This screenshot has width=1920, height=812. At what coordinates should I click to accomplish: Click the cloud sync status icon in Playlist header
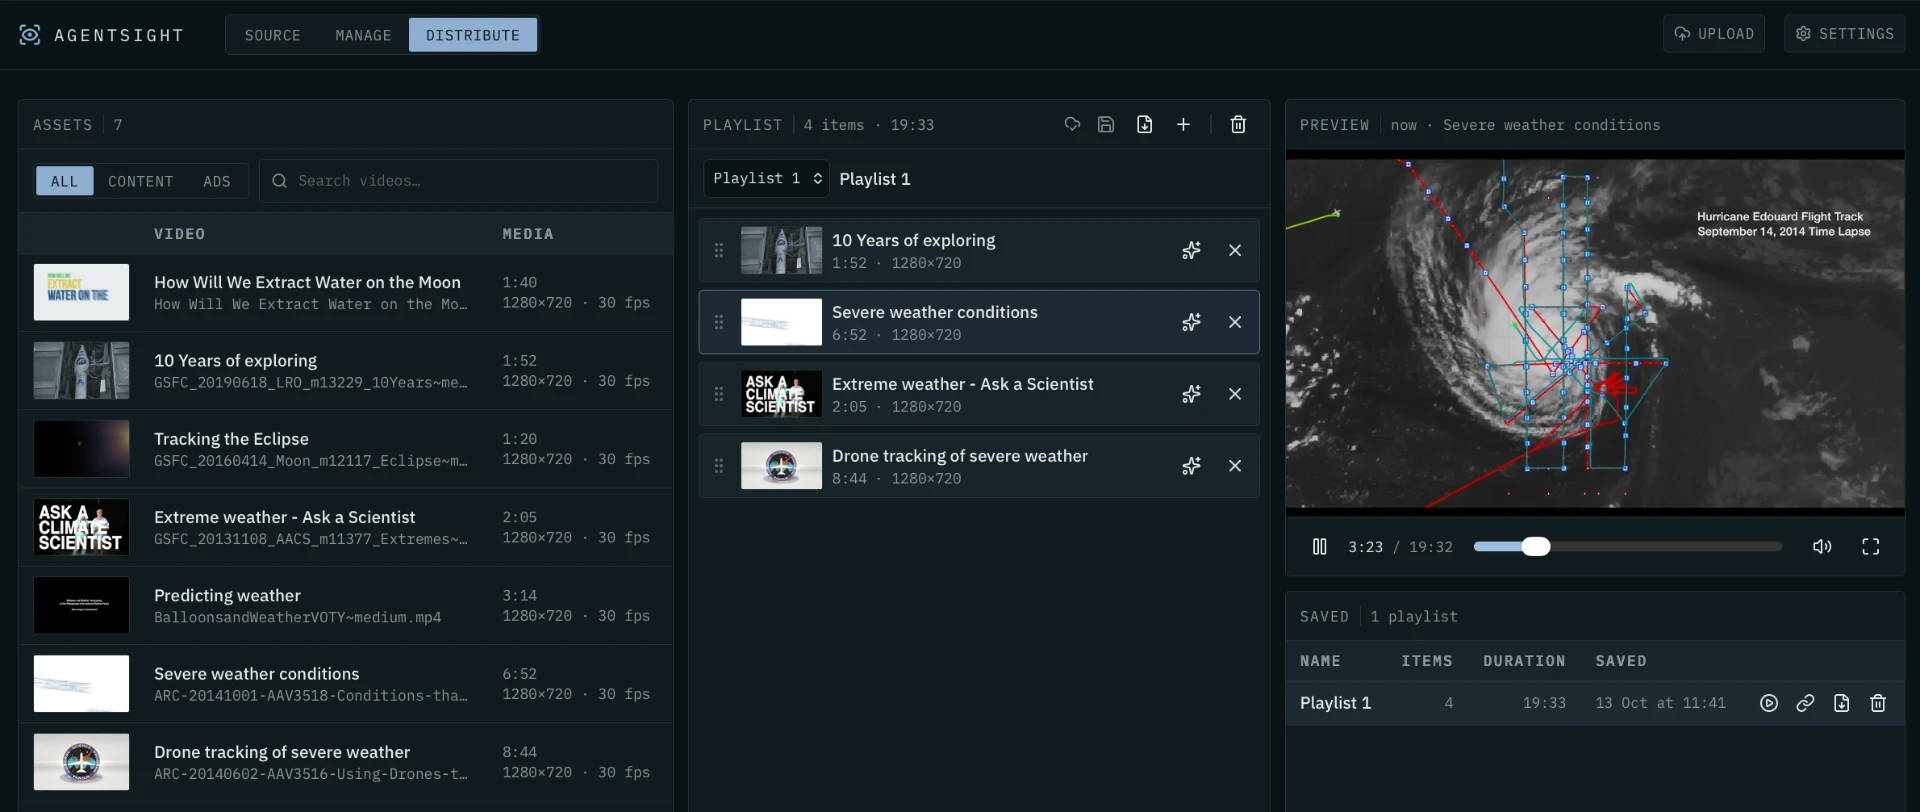click(1072, 125)
